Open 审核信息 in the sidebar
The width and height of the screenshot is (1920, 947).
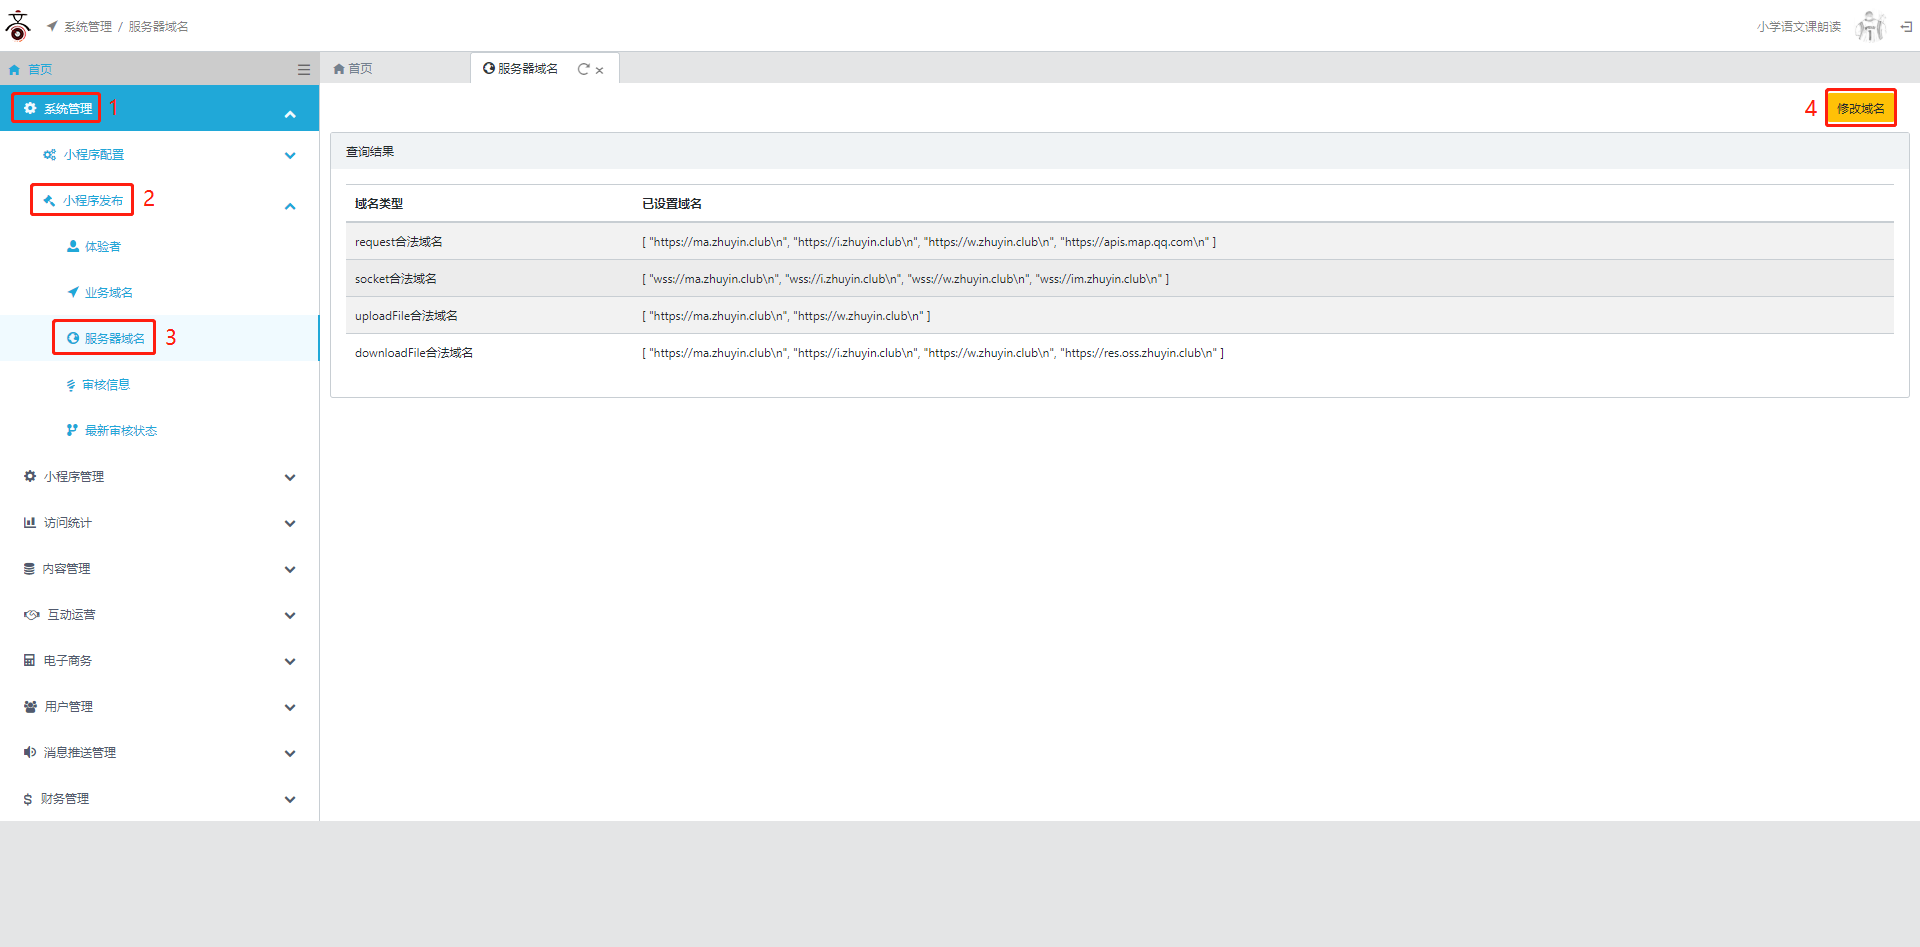pos(105,385)
